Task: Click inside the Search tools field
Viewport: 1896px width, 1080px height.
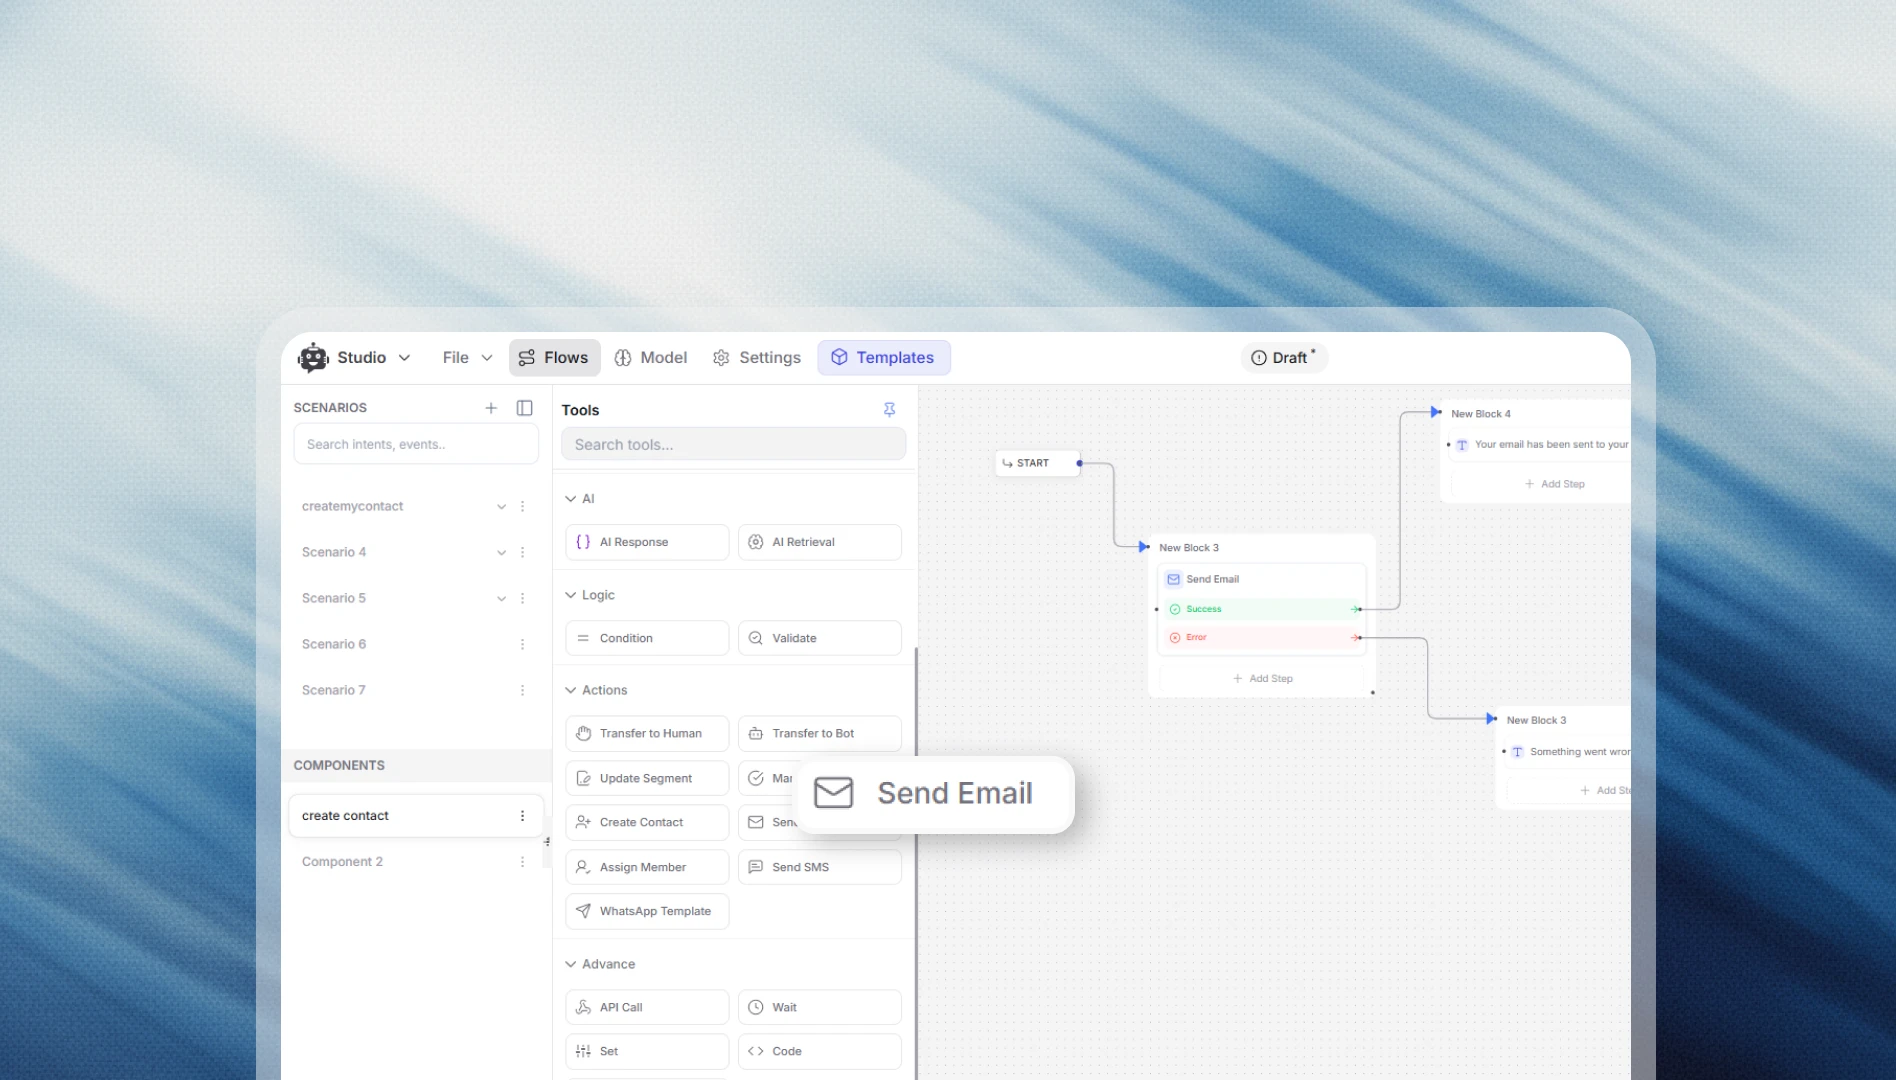Action: [733, 444]
